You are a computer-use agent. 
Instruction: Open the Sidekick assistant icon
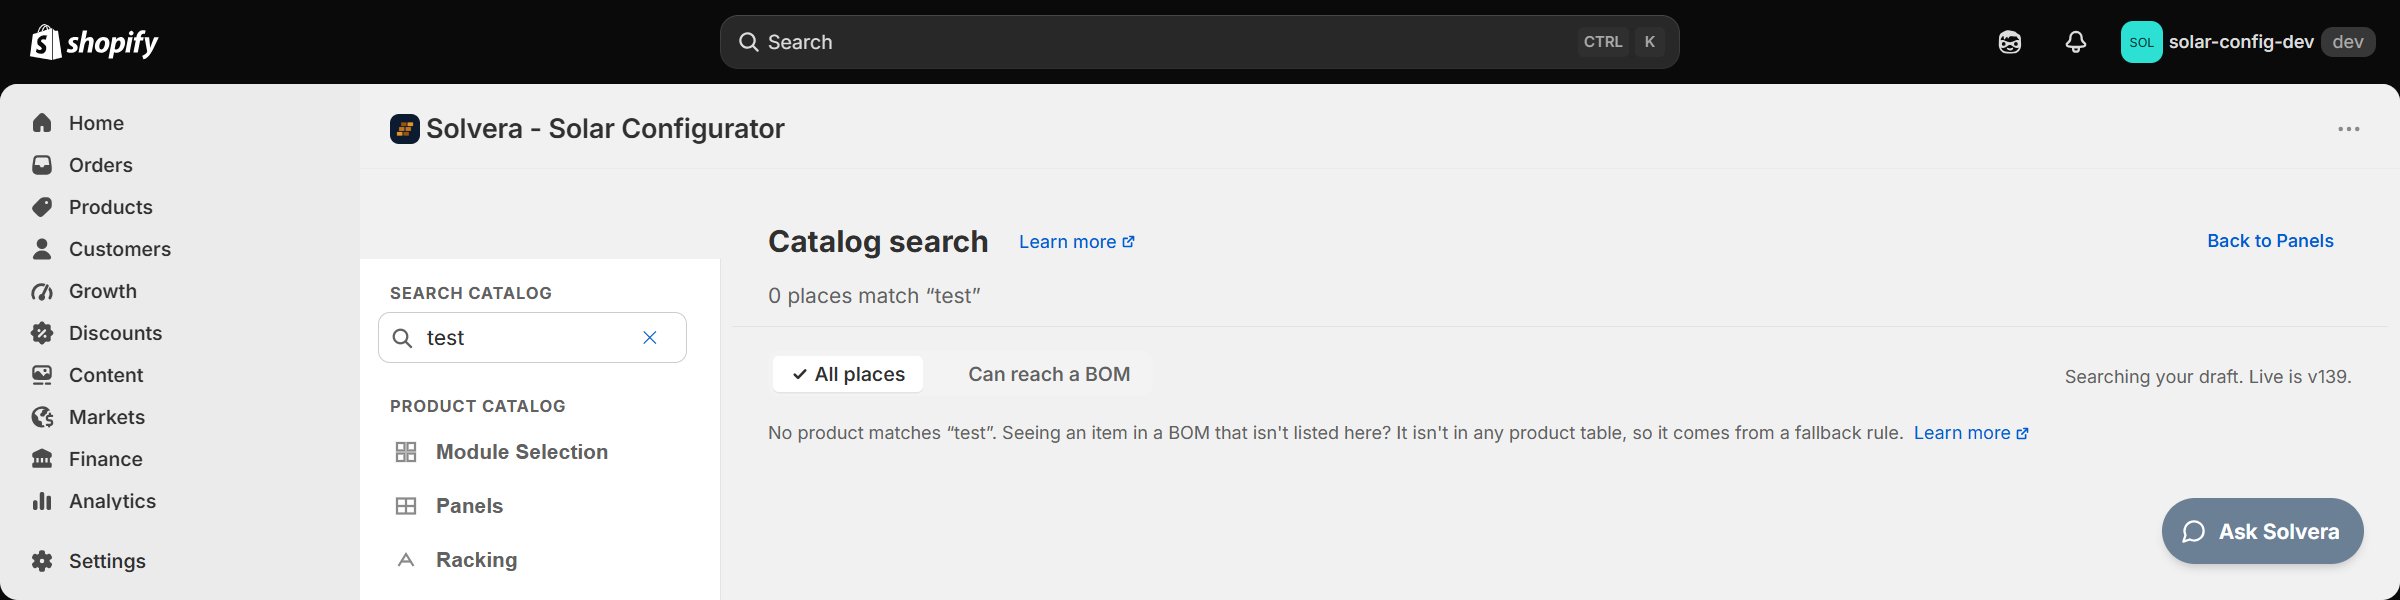click(2010, 42)
